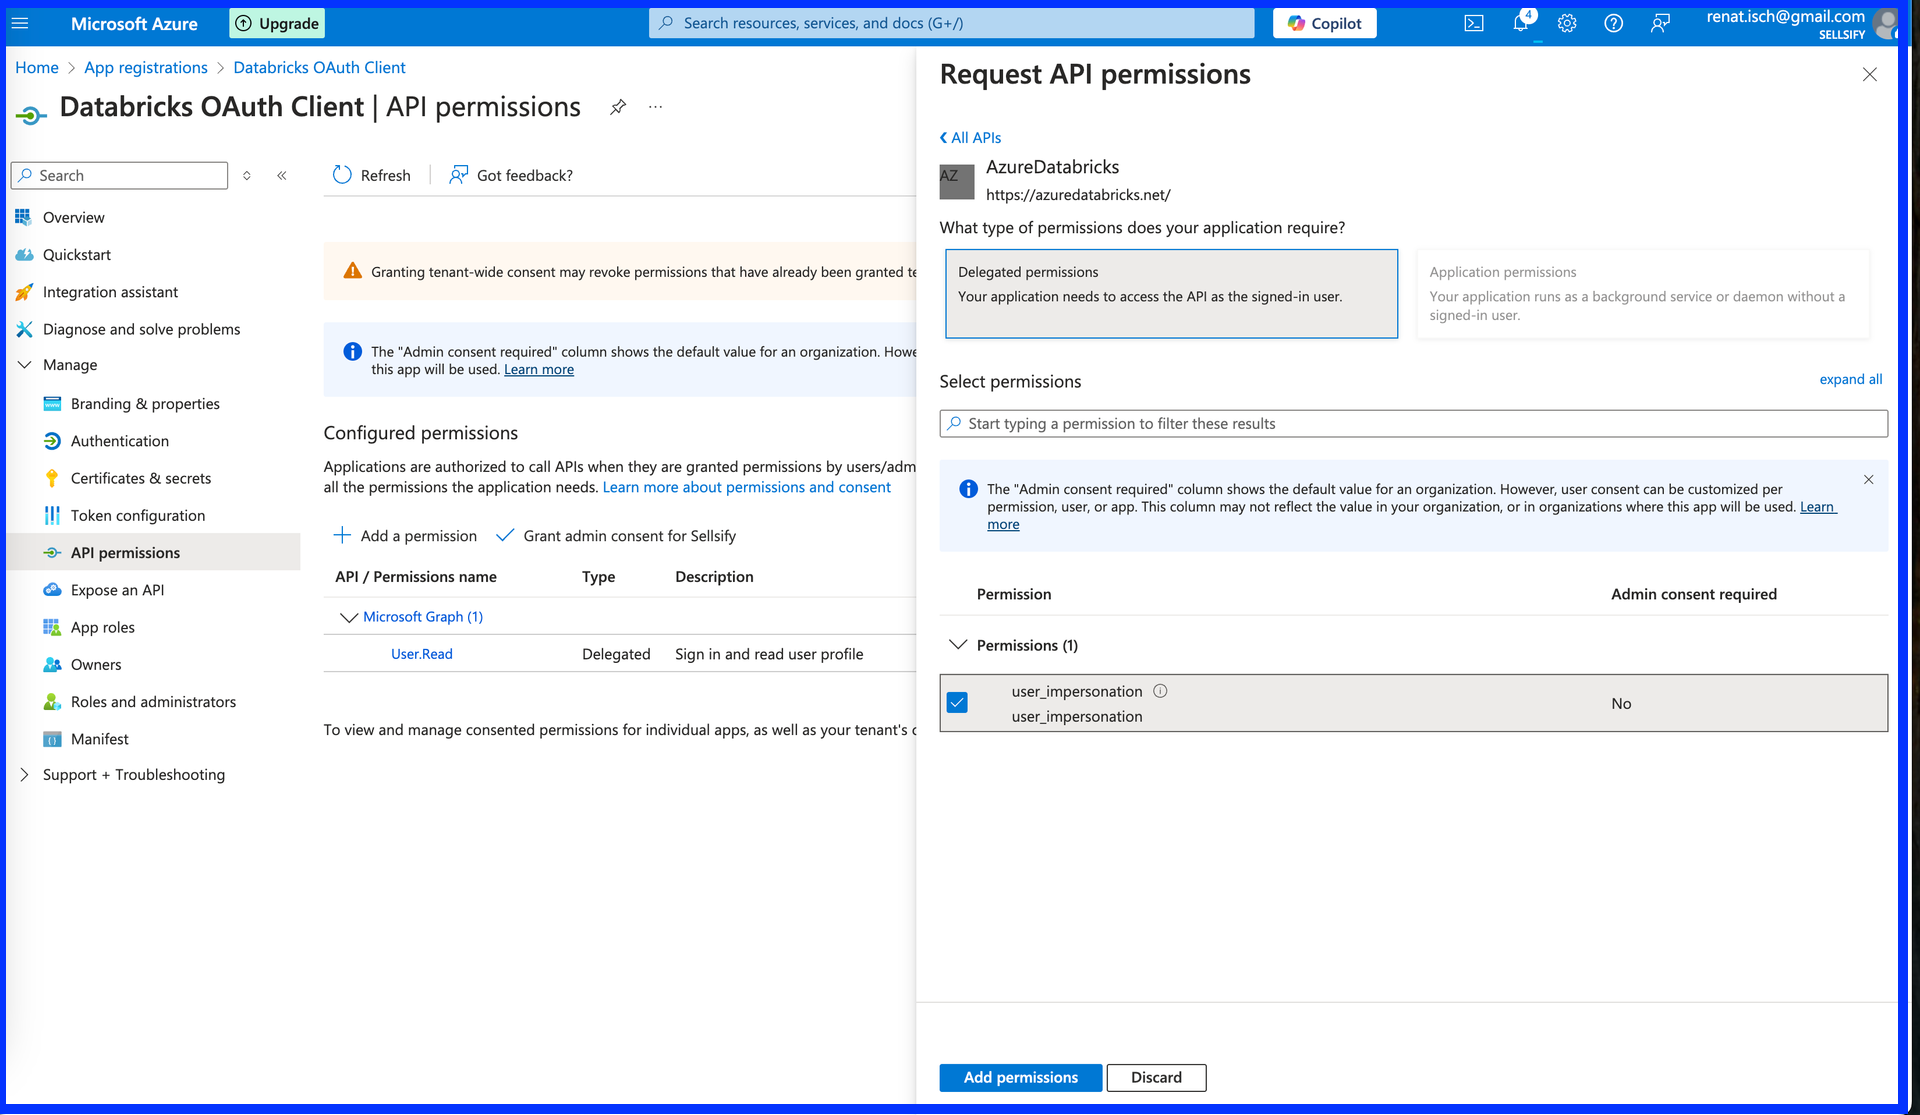Dismiss the admin consent info banner

(1868, 480)
